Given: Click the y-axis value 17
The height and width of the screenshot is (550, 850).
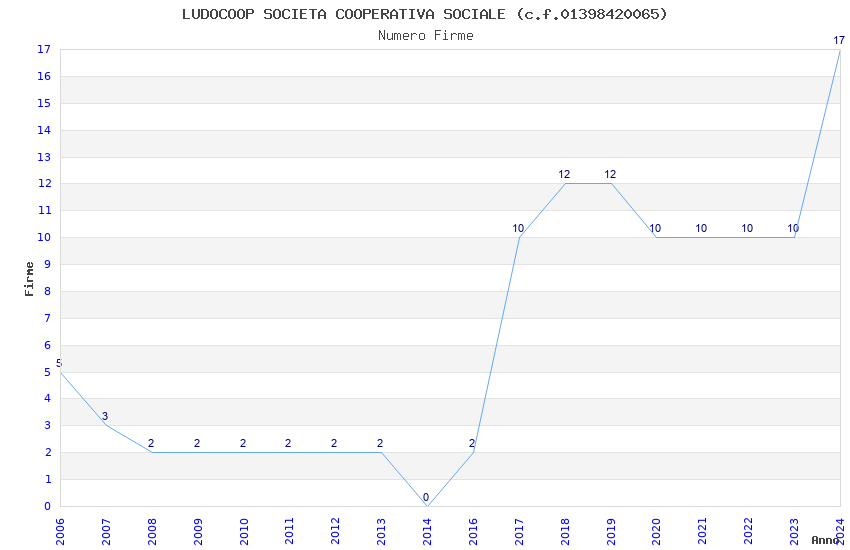Looking at the screenshot, I should (44, 49).
